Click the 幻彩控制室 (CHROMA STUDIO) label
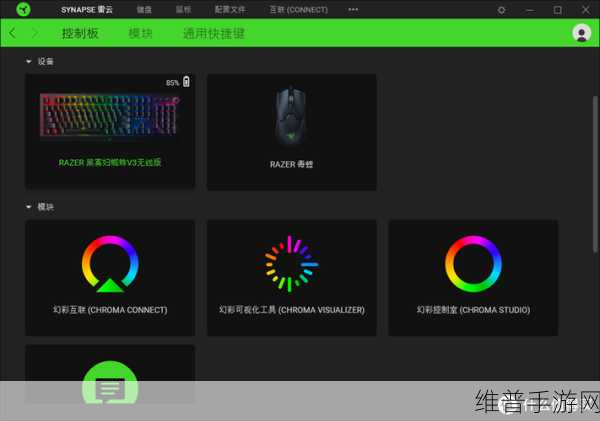The height and width of the screenshot is (421, 600). tap(473, 310)
